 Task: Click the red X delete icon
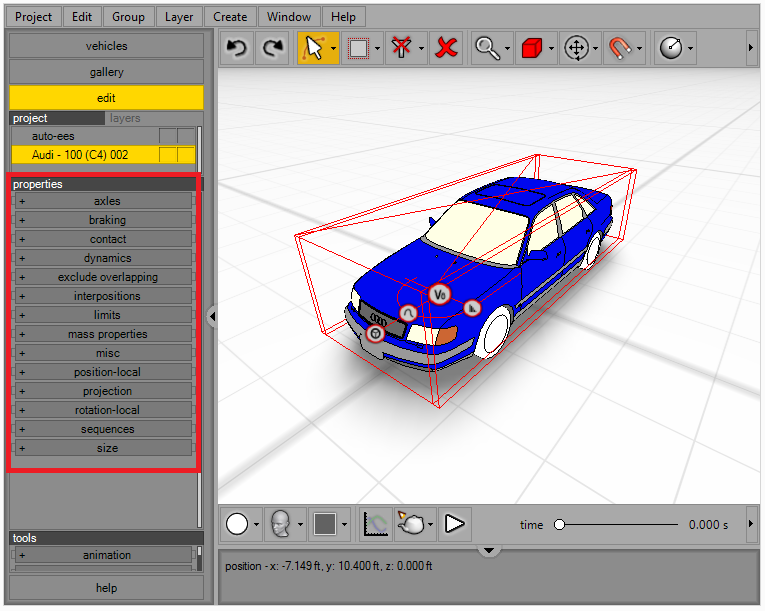tap(446, 48)
